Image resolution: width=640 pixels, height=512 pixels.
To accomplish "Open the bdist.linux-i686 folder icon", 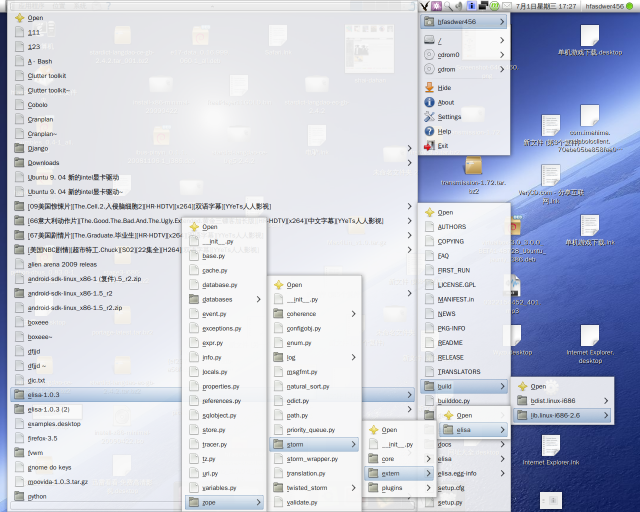I will (522, 401).
